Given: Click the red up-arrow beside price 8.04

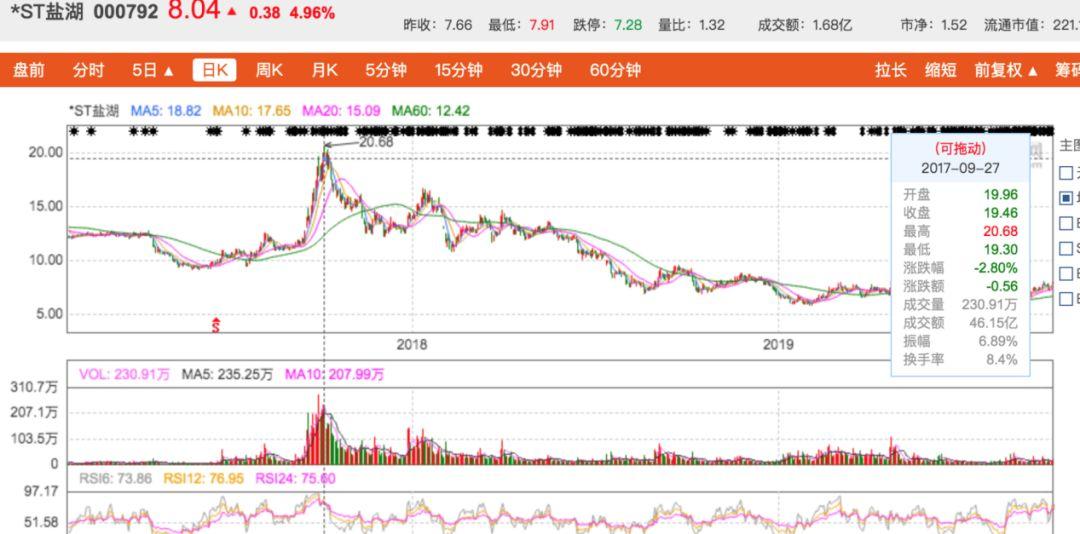Looking at the screenshot, I should [232, 12].
